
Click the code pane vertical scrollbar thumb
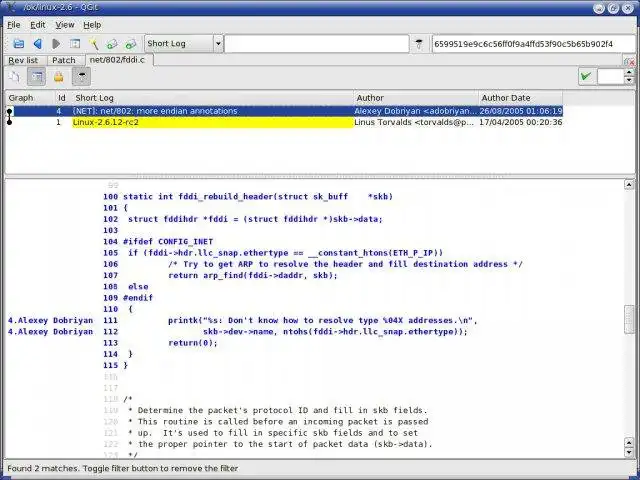pos(629,320)
